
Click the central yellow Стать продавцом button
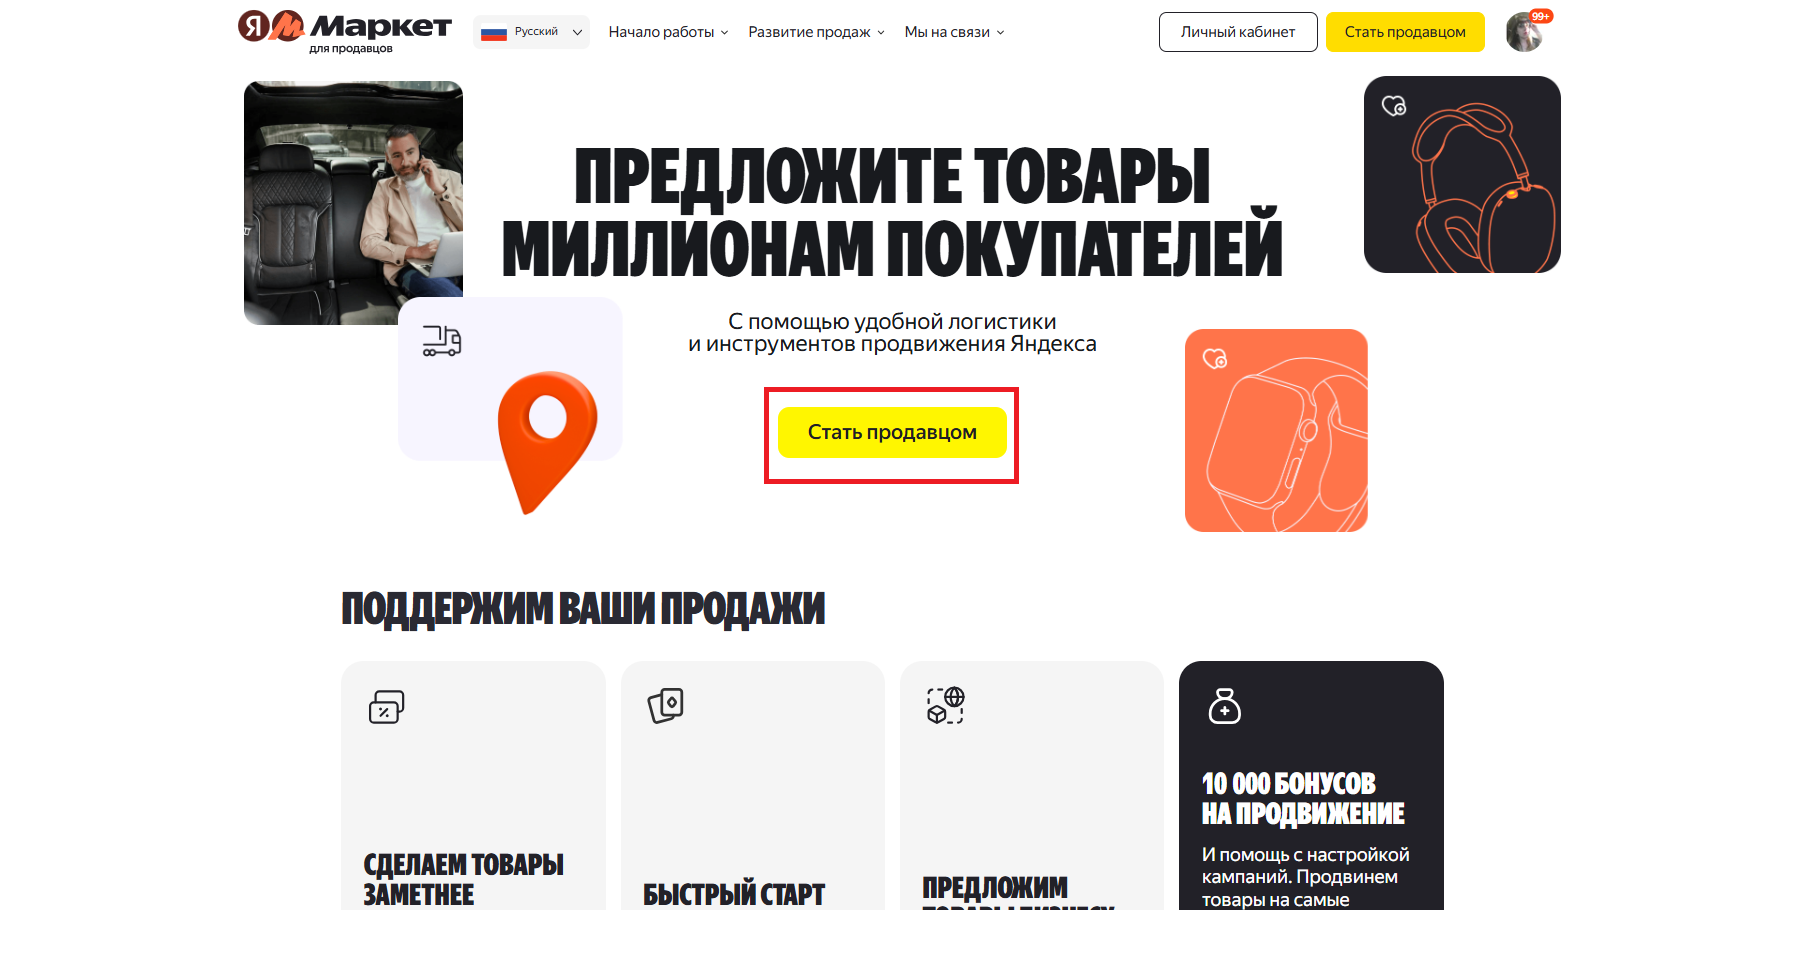tap(892, 432)
